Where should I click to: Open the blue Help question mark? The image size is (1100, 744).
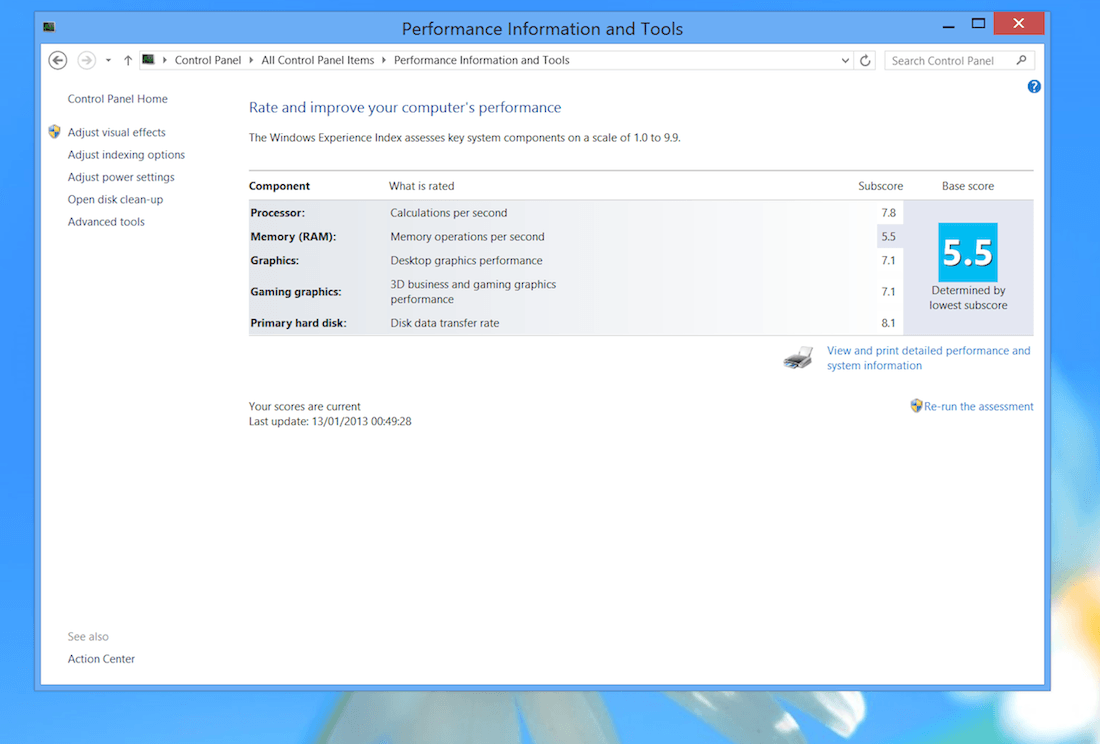pyautogui.click(x=1034, y=87)
